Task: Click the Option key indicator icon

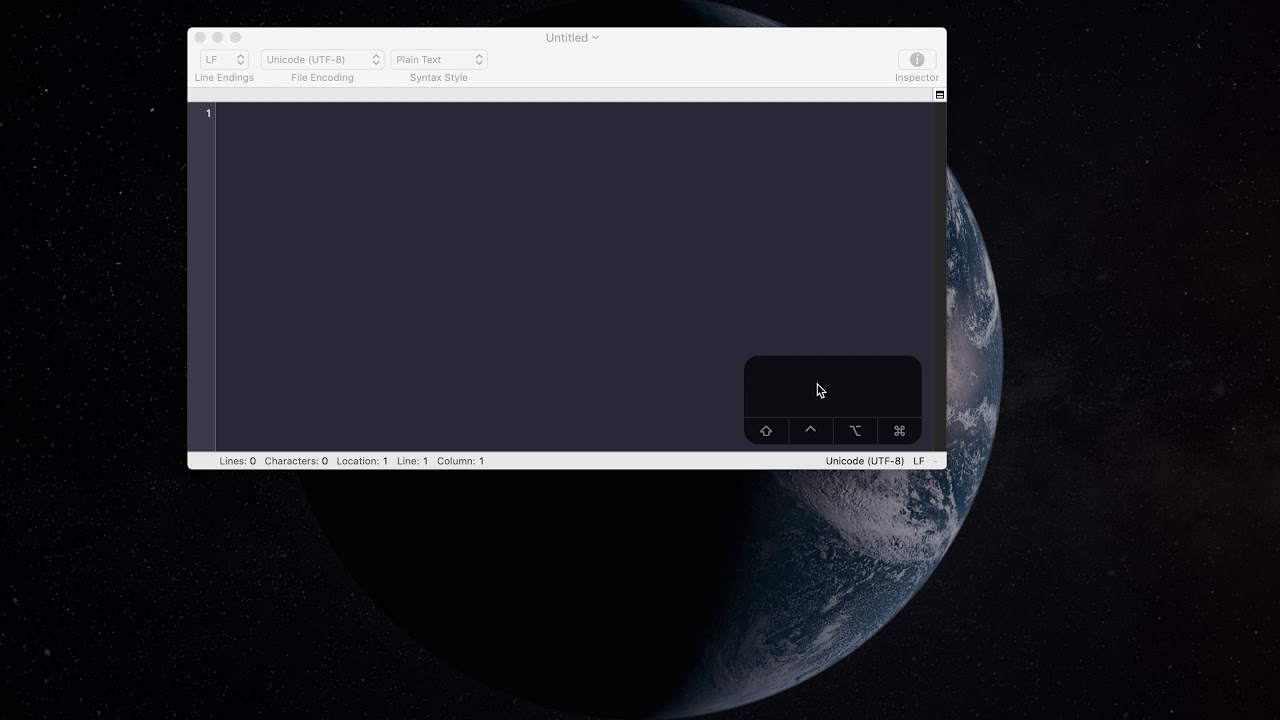Action: point(855,431)
